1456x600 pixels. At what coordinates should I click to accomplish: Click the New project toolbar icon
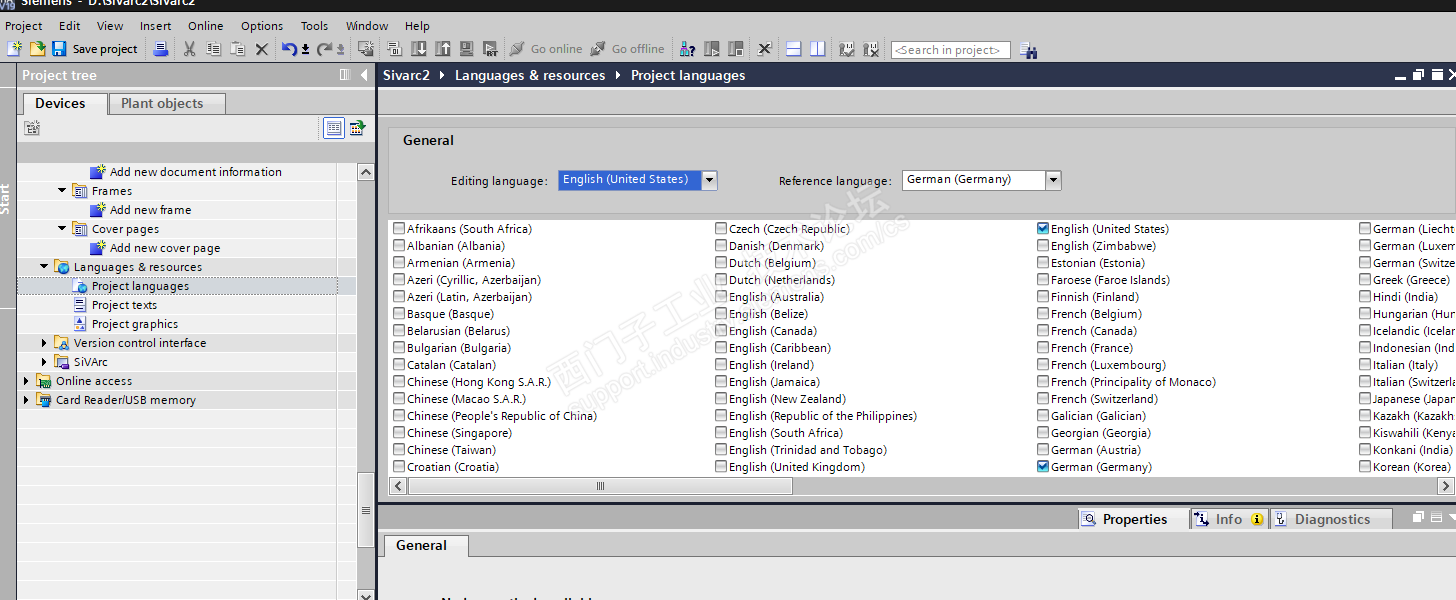(x=14, y=49)
